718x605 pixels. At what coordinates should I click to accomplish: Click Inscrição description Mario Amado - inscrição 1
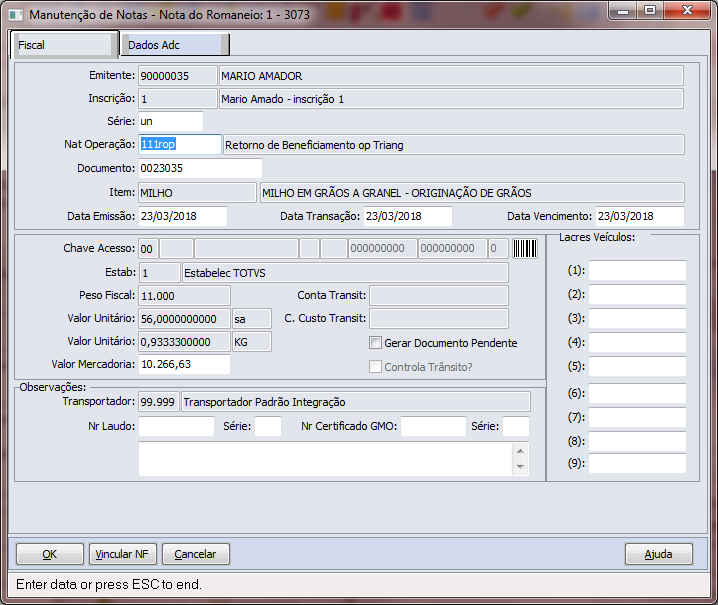(451, 98)
